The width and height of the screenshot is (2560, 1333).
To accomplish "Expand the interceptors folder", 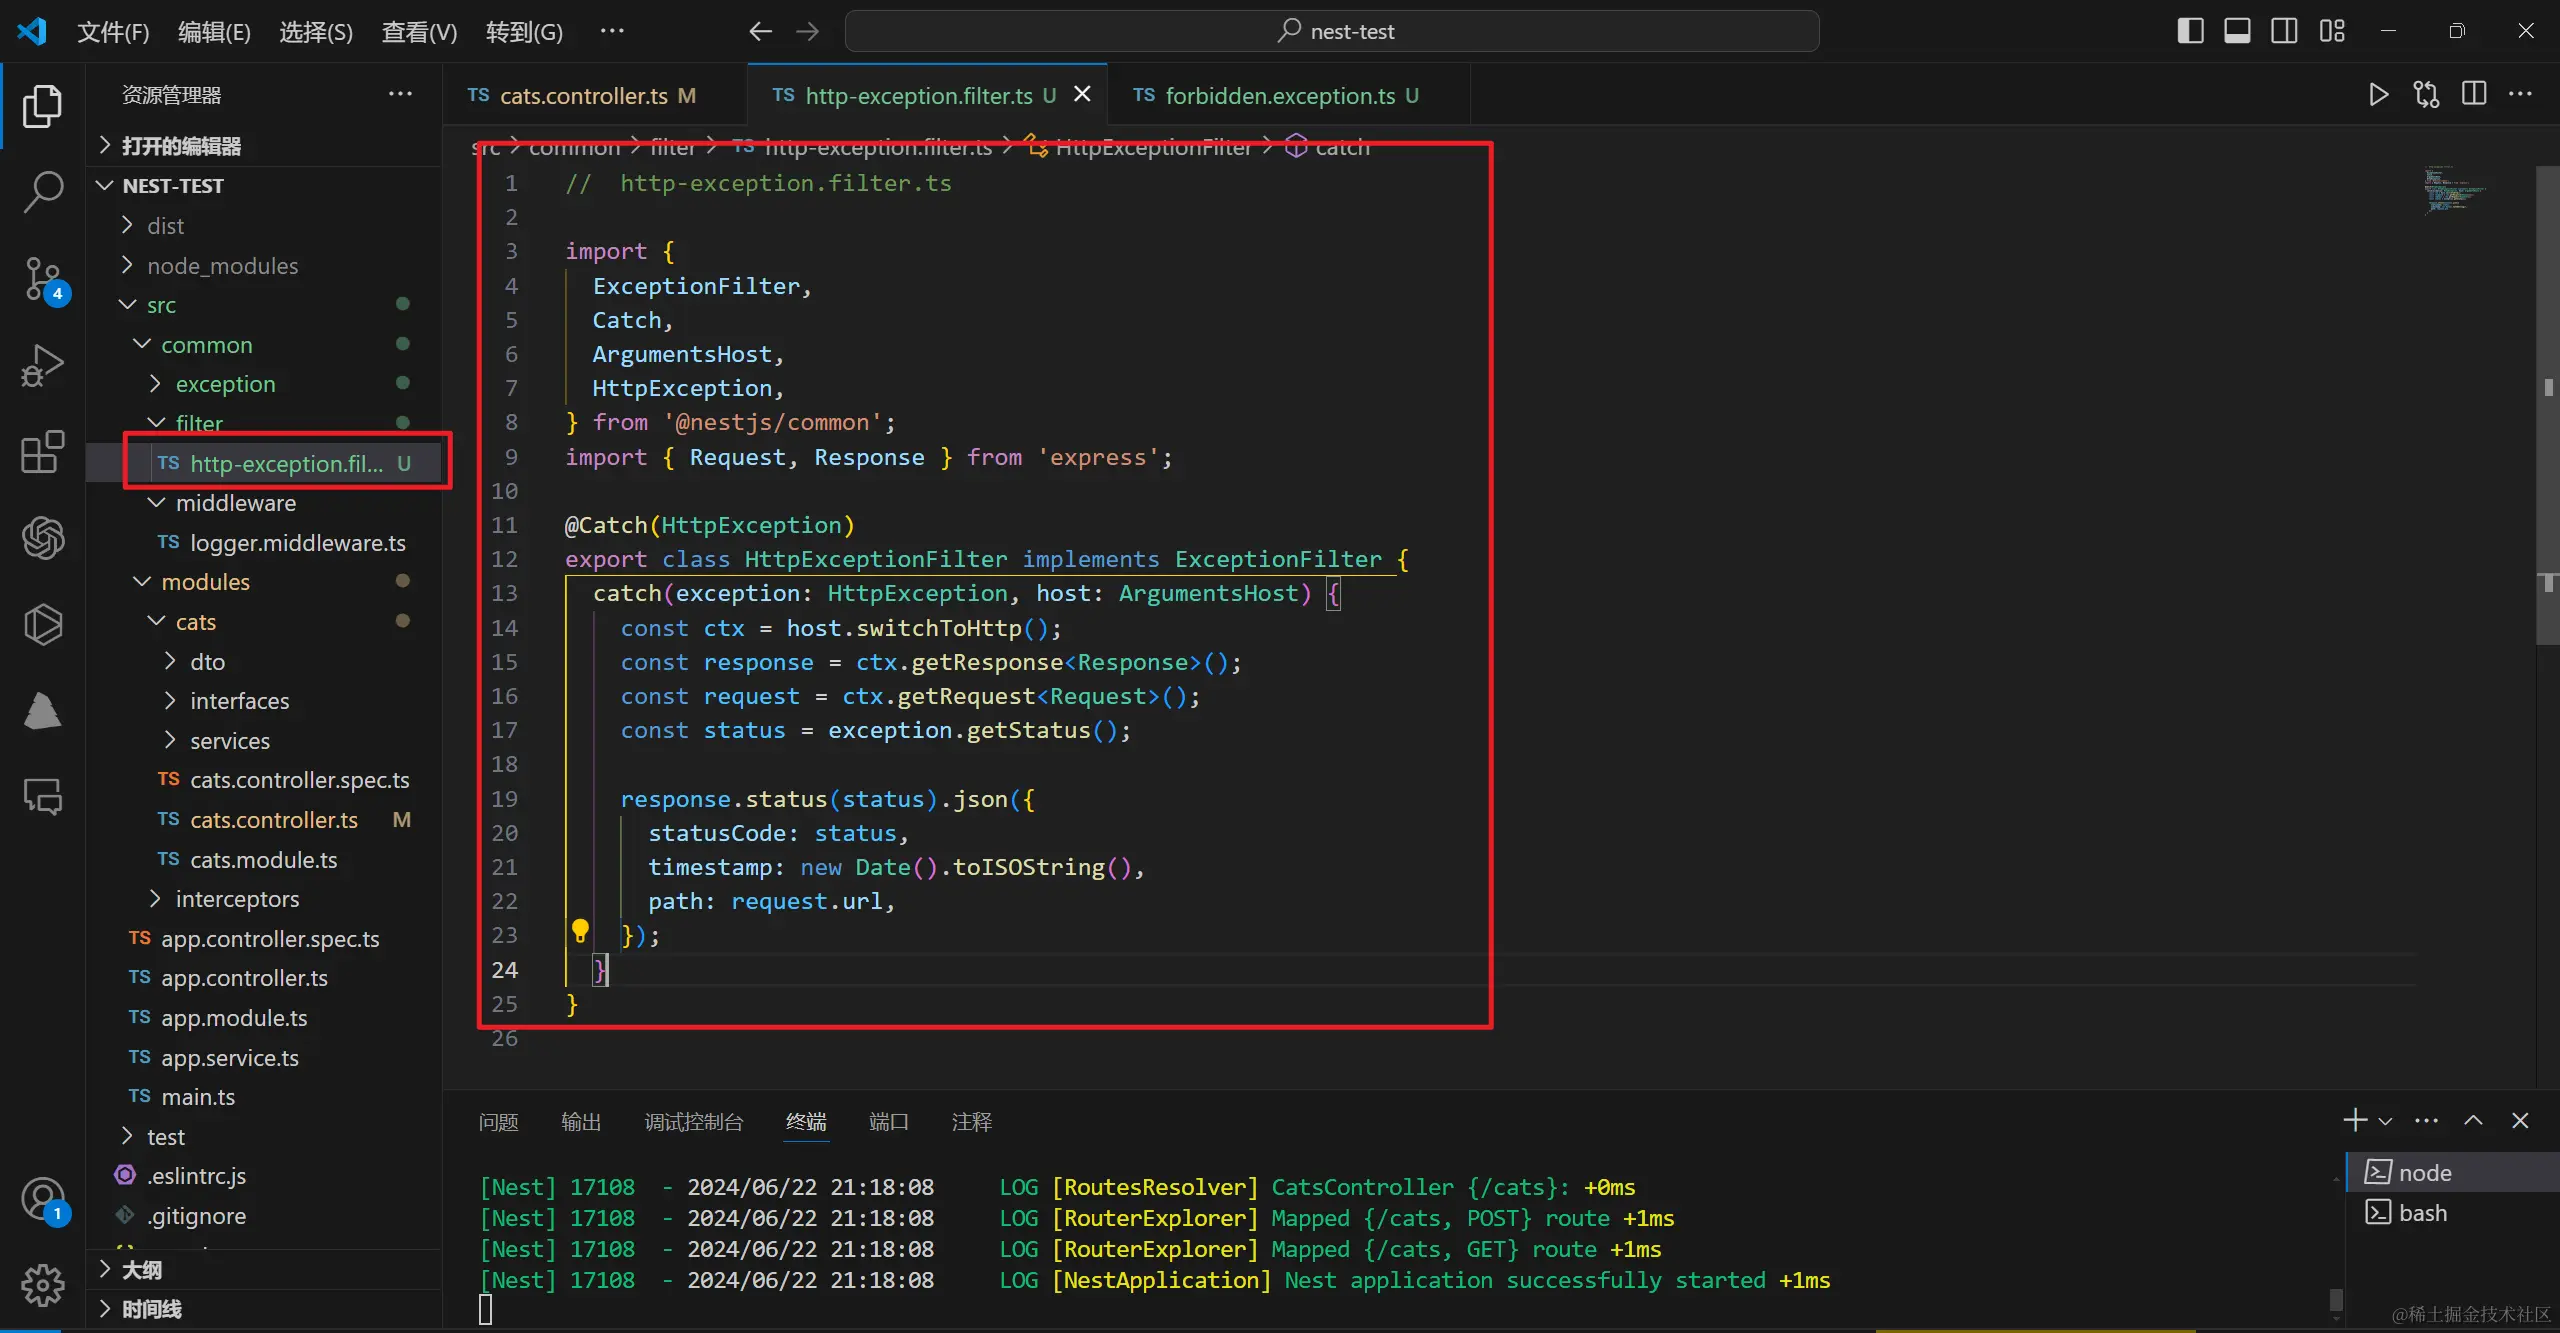I will pos(264,899).
